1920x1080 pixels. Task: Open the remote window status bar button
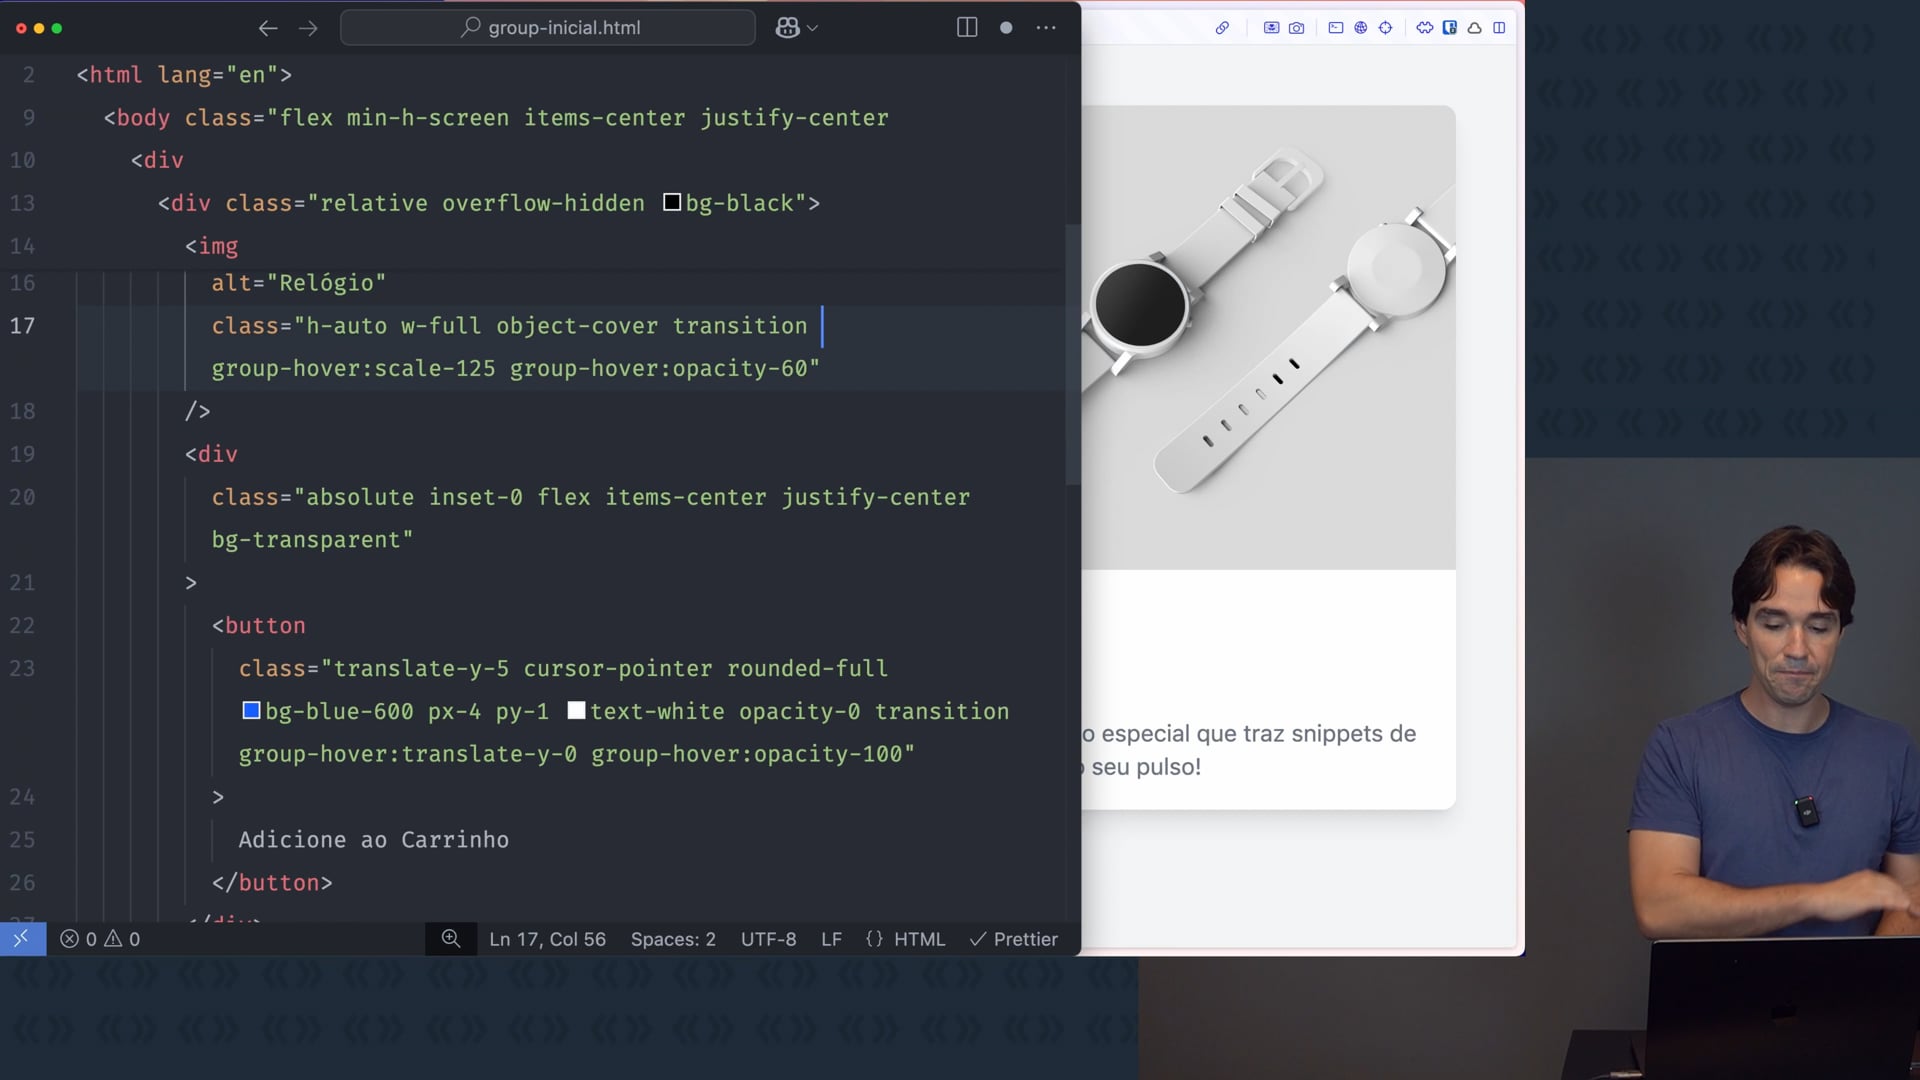coord(22,939)
